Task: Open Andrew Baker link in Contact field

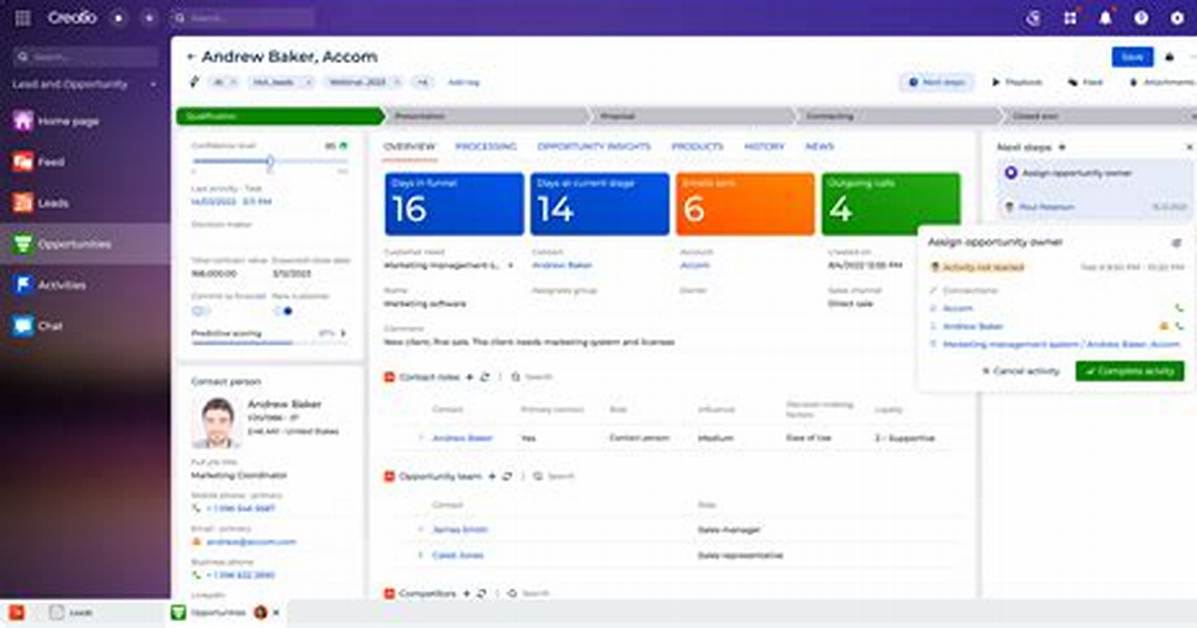Action: tap(562, 266)
